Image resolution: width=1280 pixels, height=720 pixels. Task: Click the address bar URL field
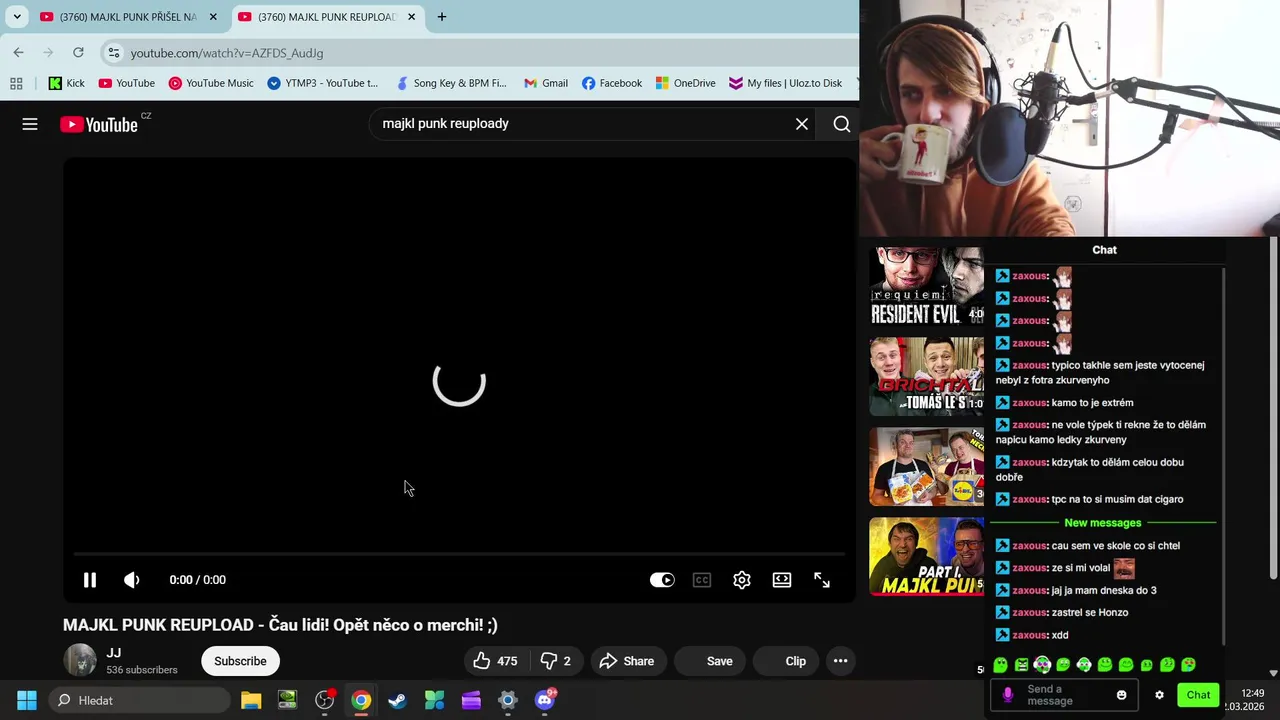(480, 53)
